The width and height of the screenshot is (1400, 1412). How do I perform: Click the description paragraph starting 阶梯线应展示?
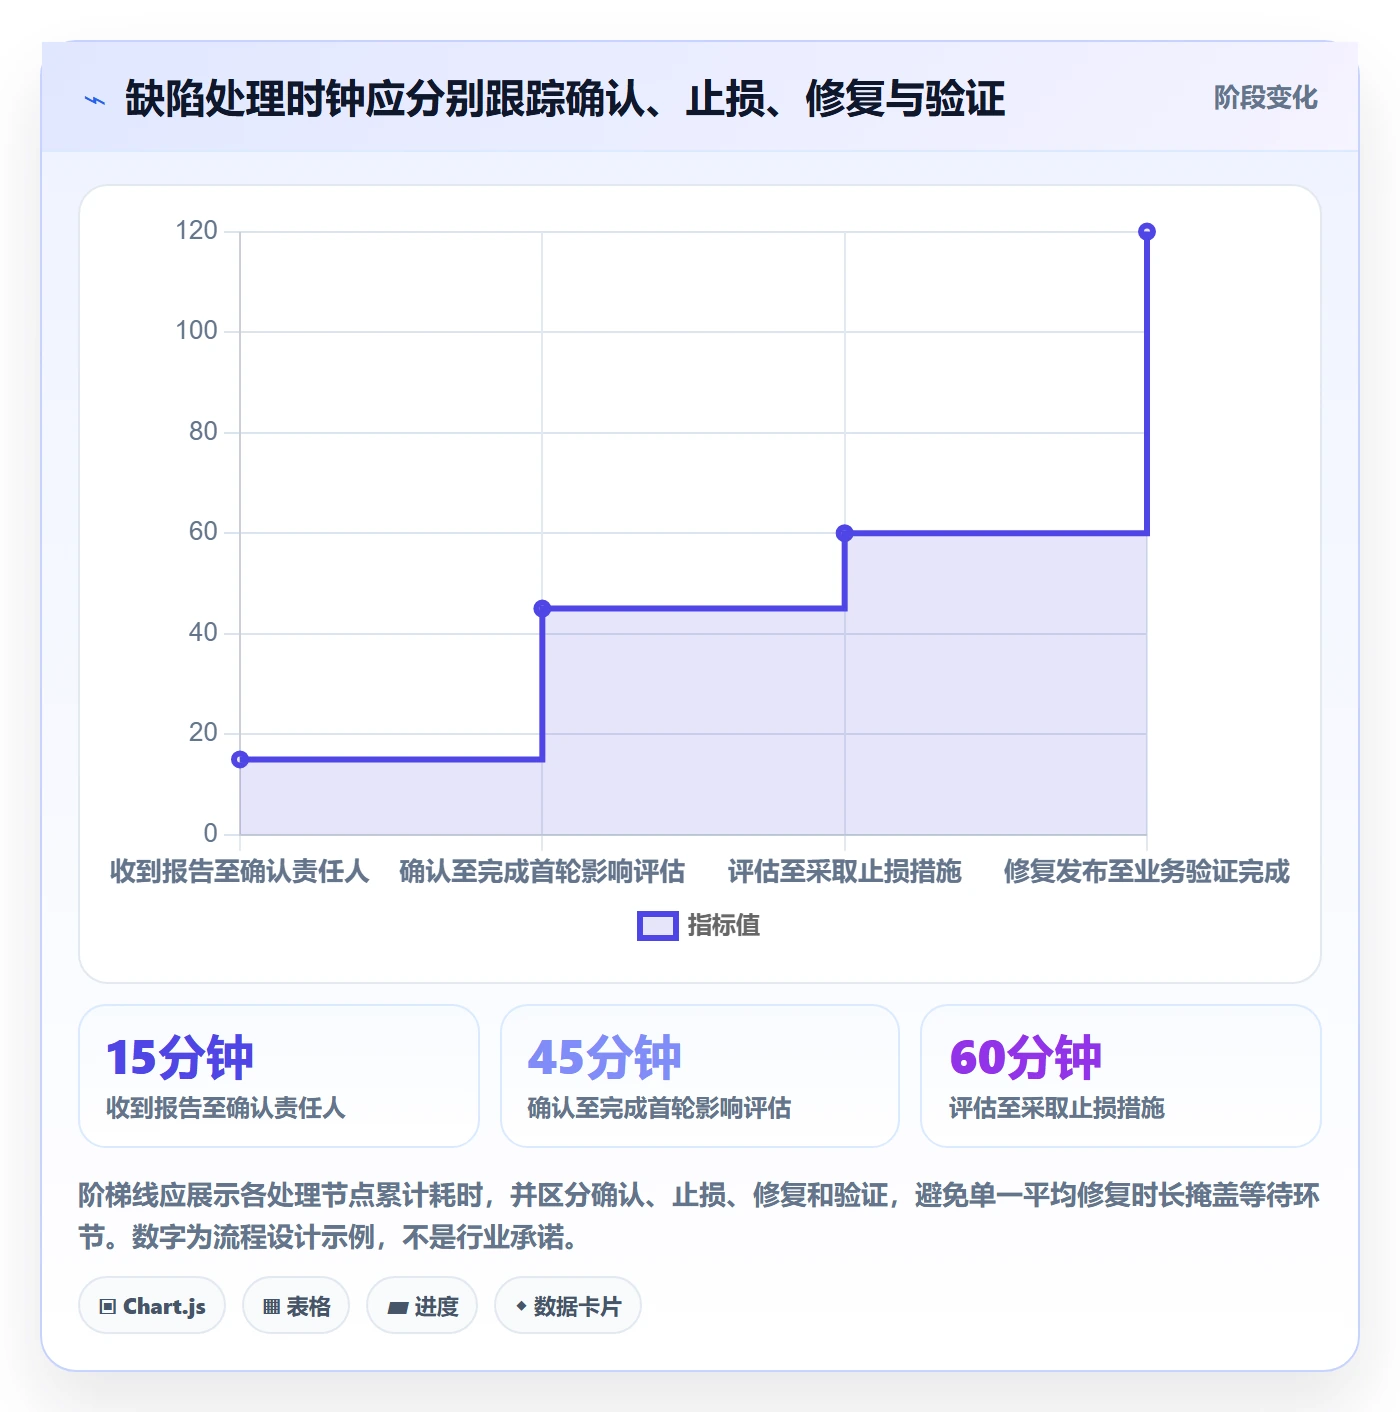tap(699, 1216)
